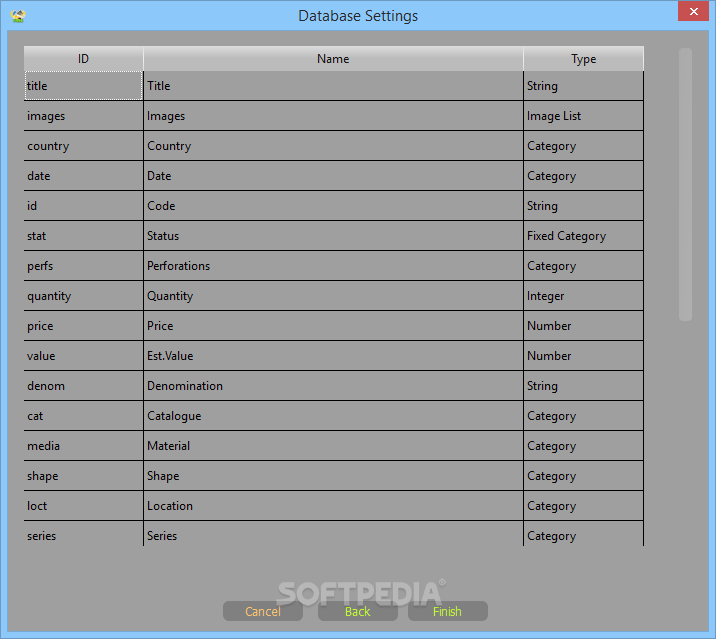Select the 'Price' name cell

tap(333, 326)
